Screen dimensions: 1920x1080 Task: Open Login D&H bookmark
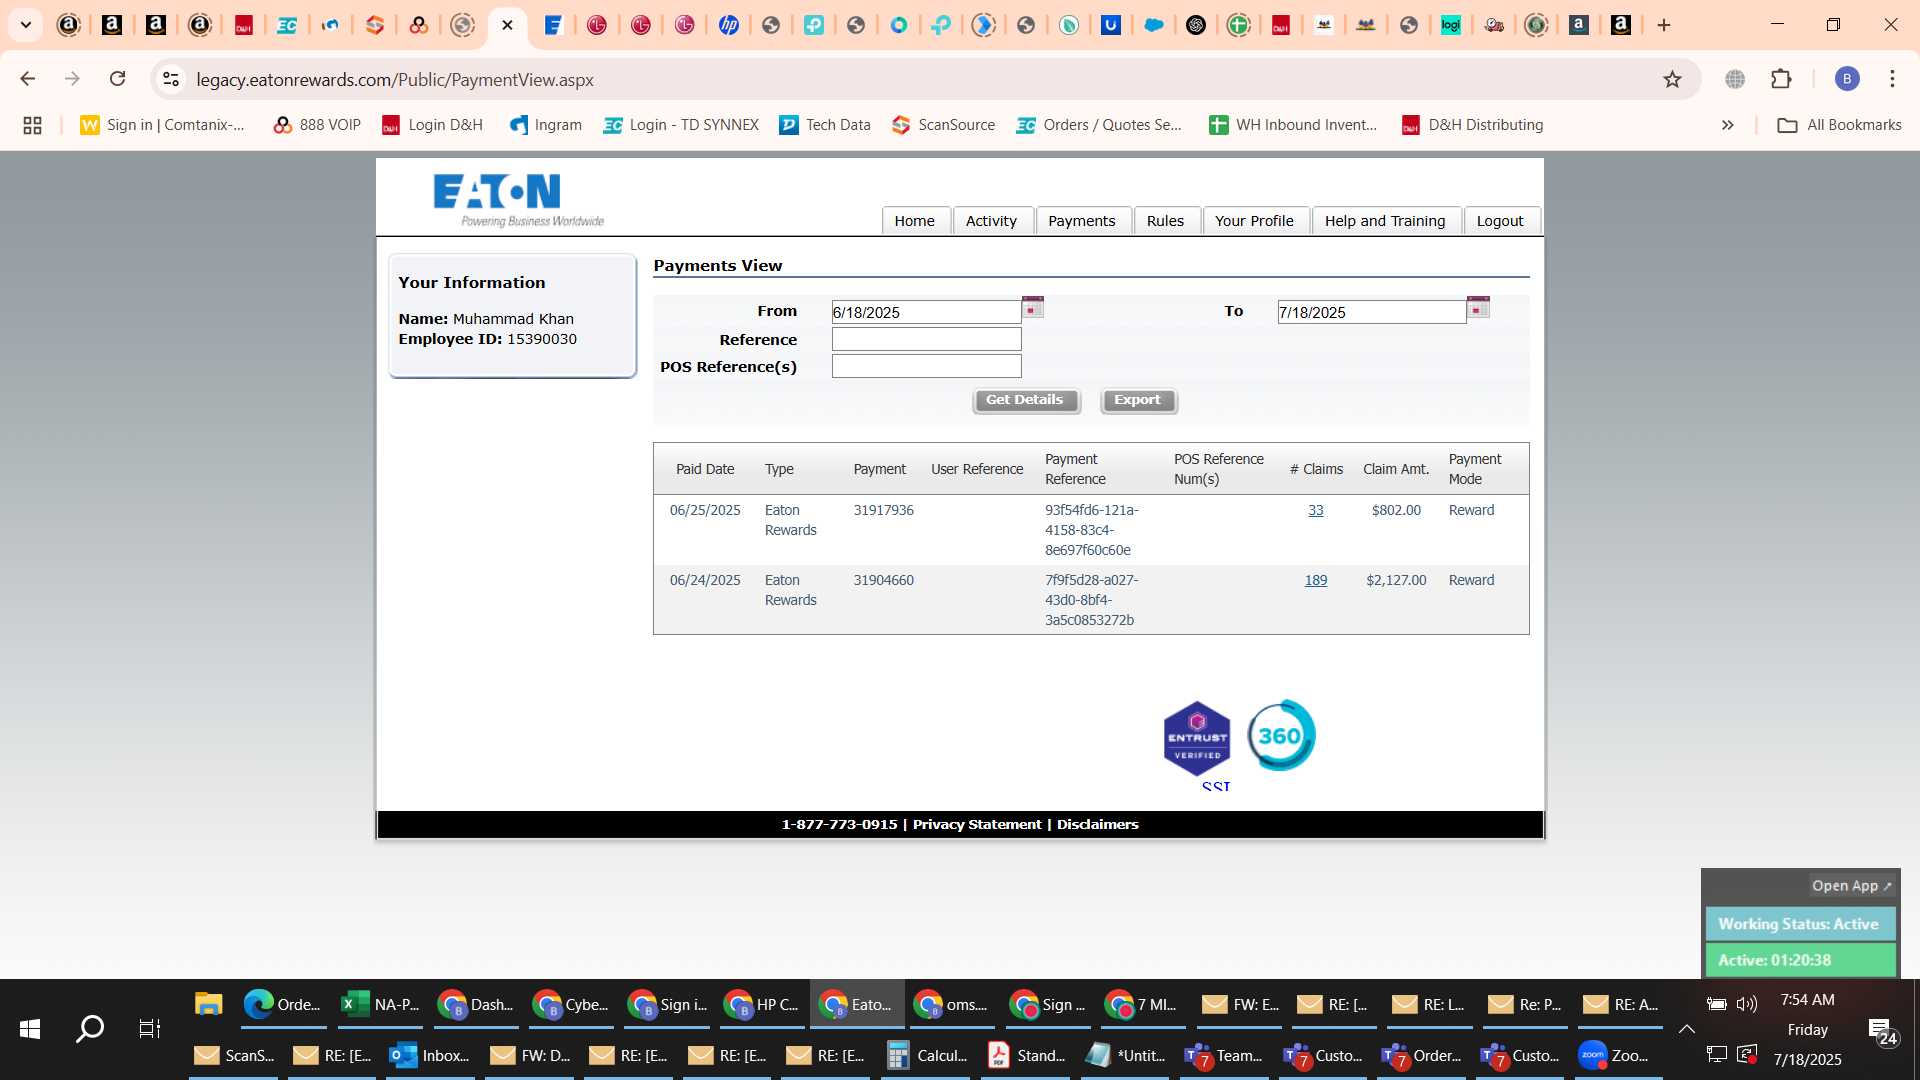click(432, 125)
